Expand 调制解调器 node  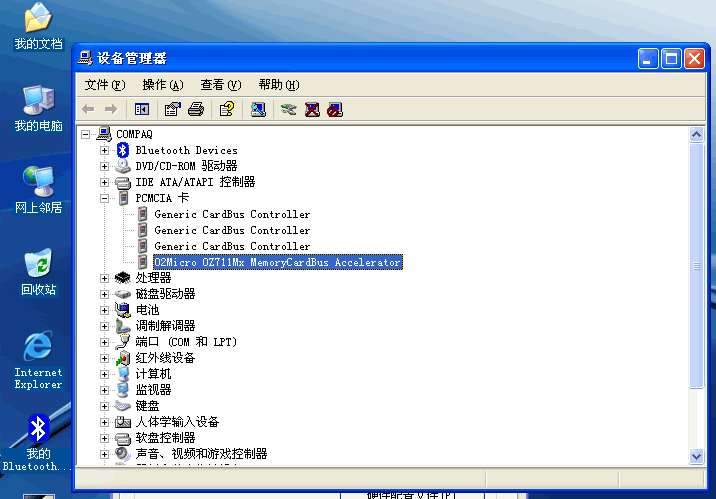pos(105,326)
